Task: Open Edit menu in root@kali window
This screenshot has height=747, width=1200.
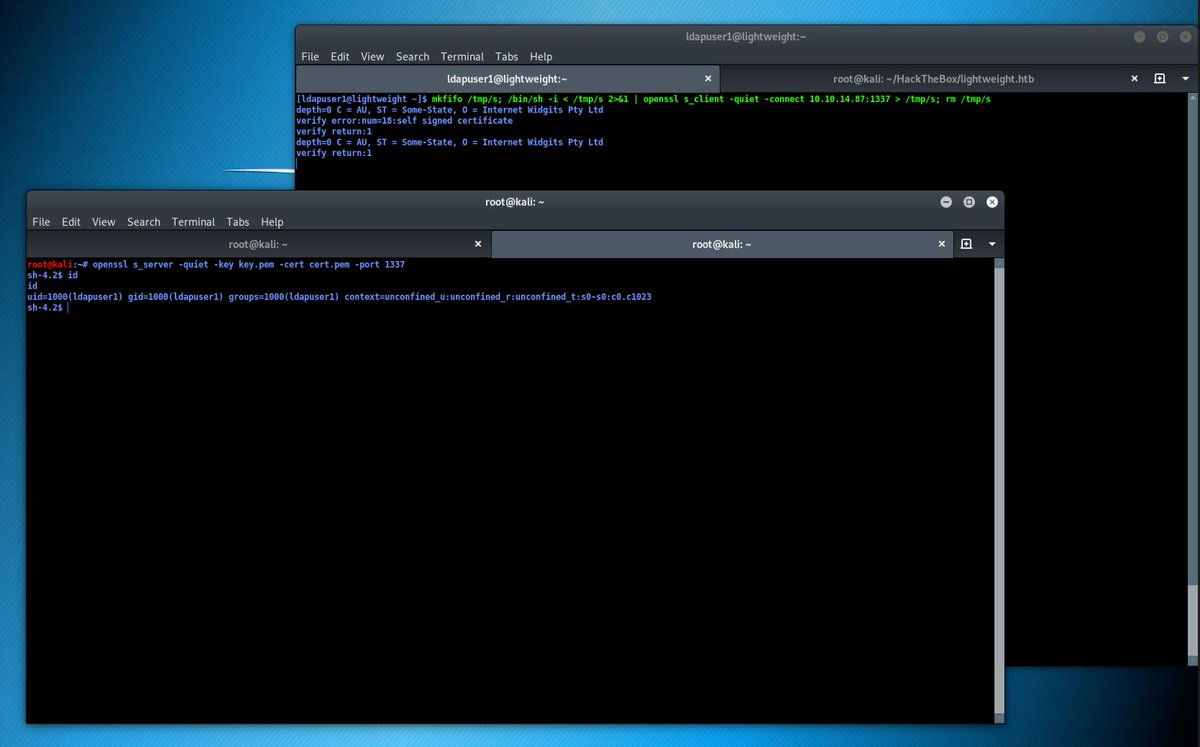Action: (71, 222)
